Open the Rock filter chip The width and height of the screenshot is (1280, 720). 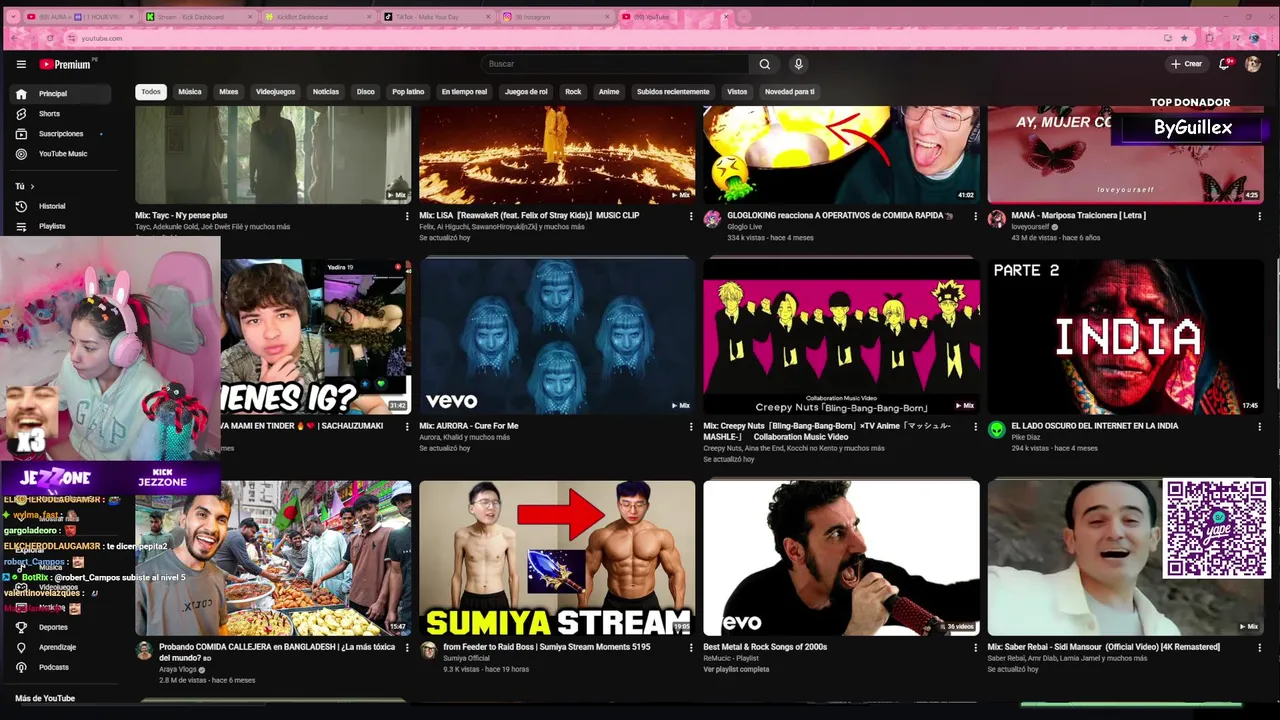(x=573, y=92)
